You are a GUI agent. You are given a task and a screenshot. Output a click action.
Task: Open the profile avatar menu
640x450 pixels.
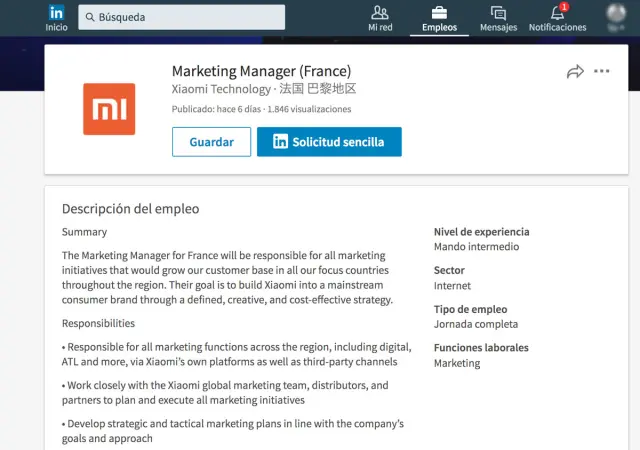(x=618, y=14)
